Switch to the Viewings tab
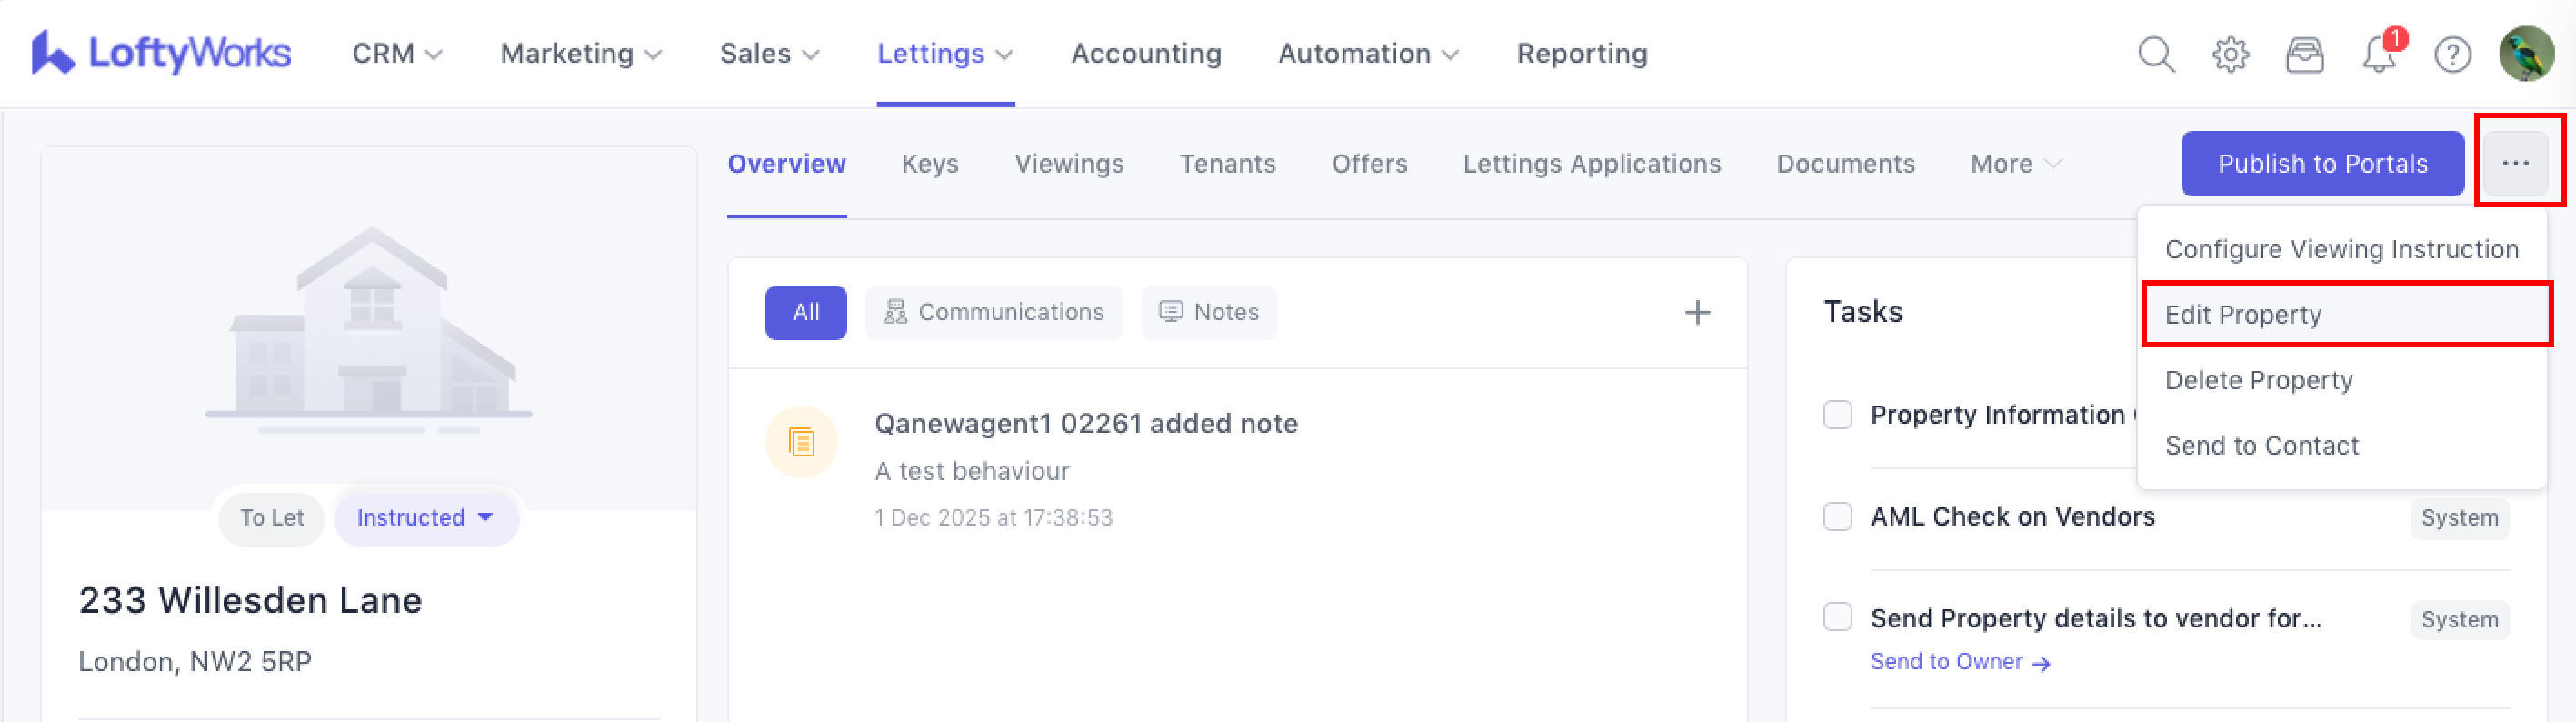This screenshot has height=722, width=2576. (1068, 164)
